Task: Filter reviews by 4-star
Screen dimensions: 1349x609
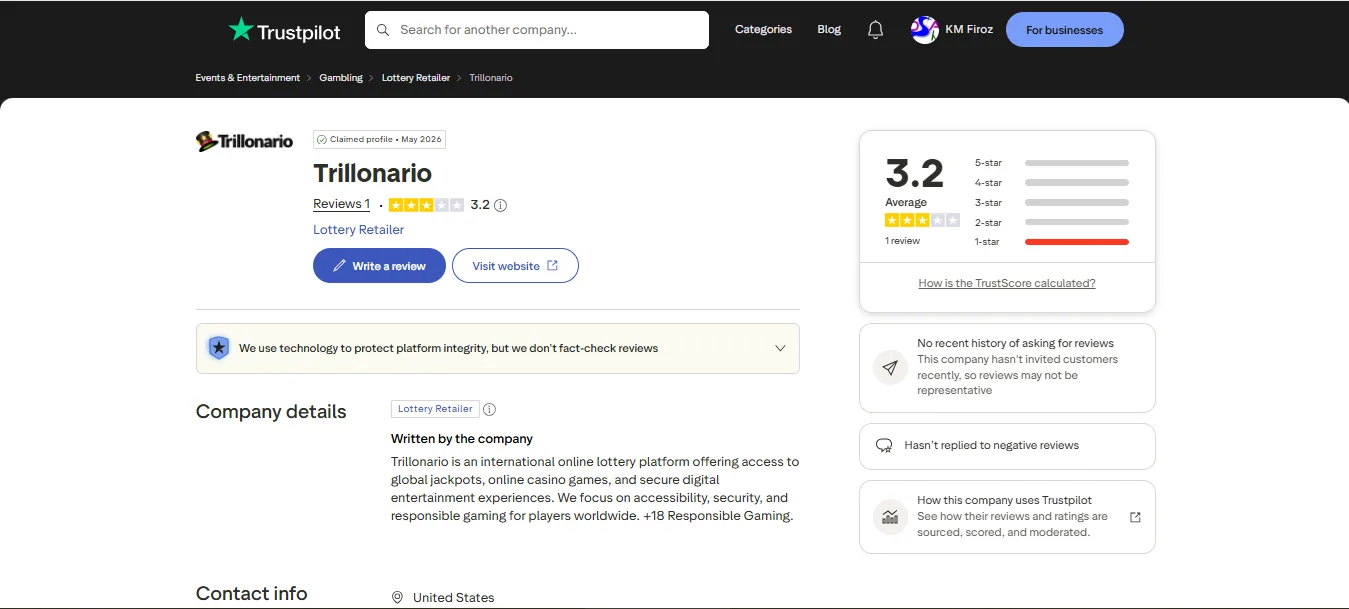Action: [x=1052, y=183]
